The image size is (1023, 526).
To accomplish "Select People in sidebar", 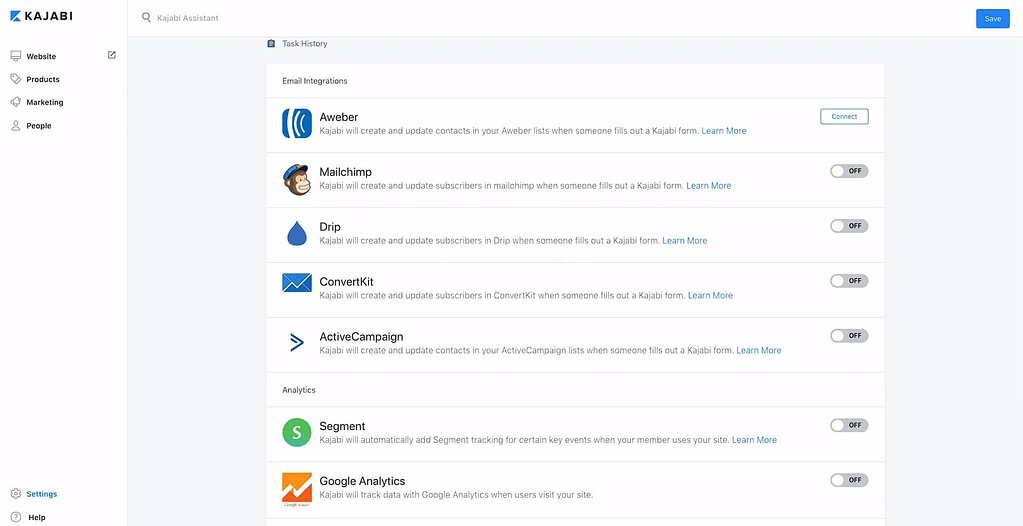I will pos(38,126).
